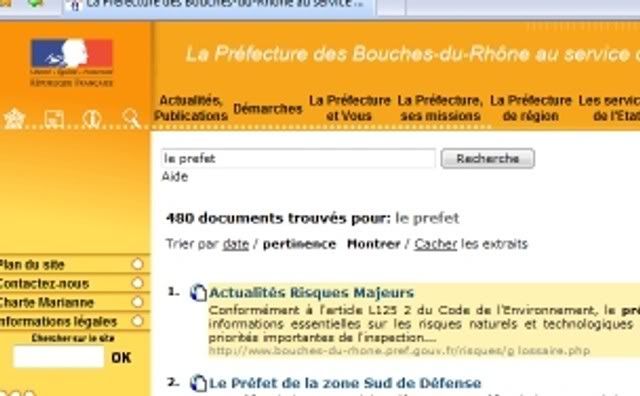The width and height of the screenshot is (640, 396).
Task: Click the browser tab favicon
Action: click(74, 5)
